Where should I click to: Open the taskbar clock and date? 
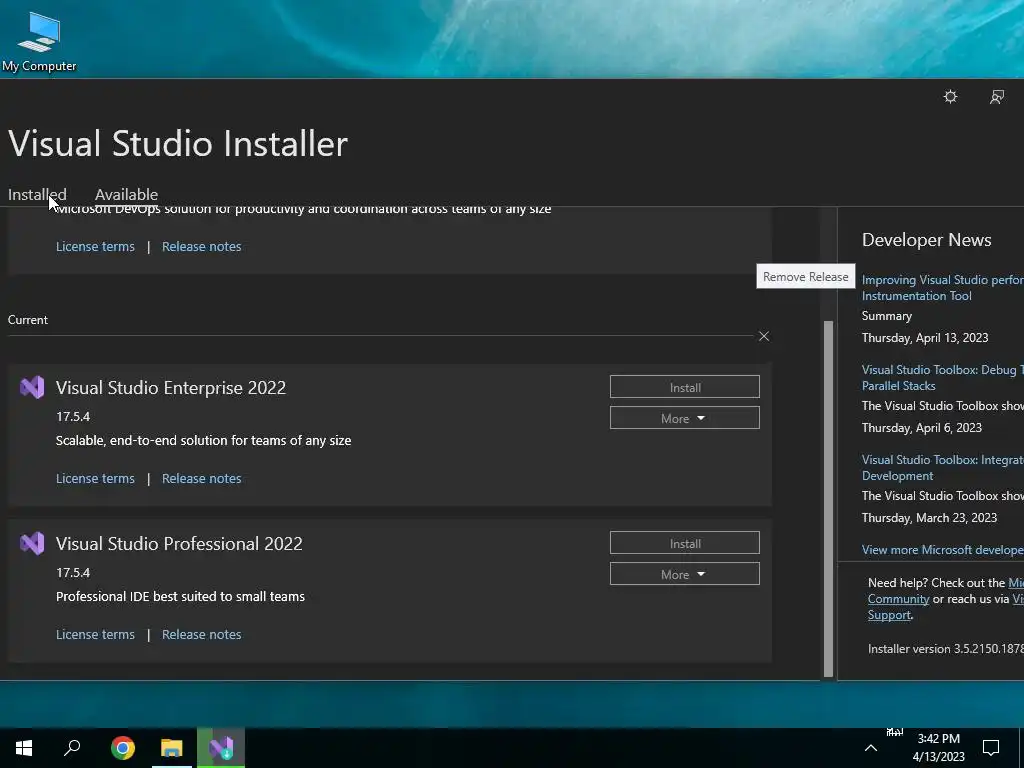(x=938, y=748)
